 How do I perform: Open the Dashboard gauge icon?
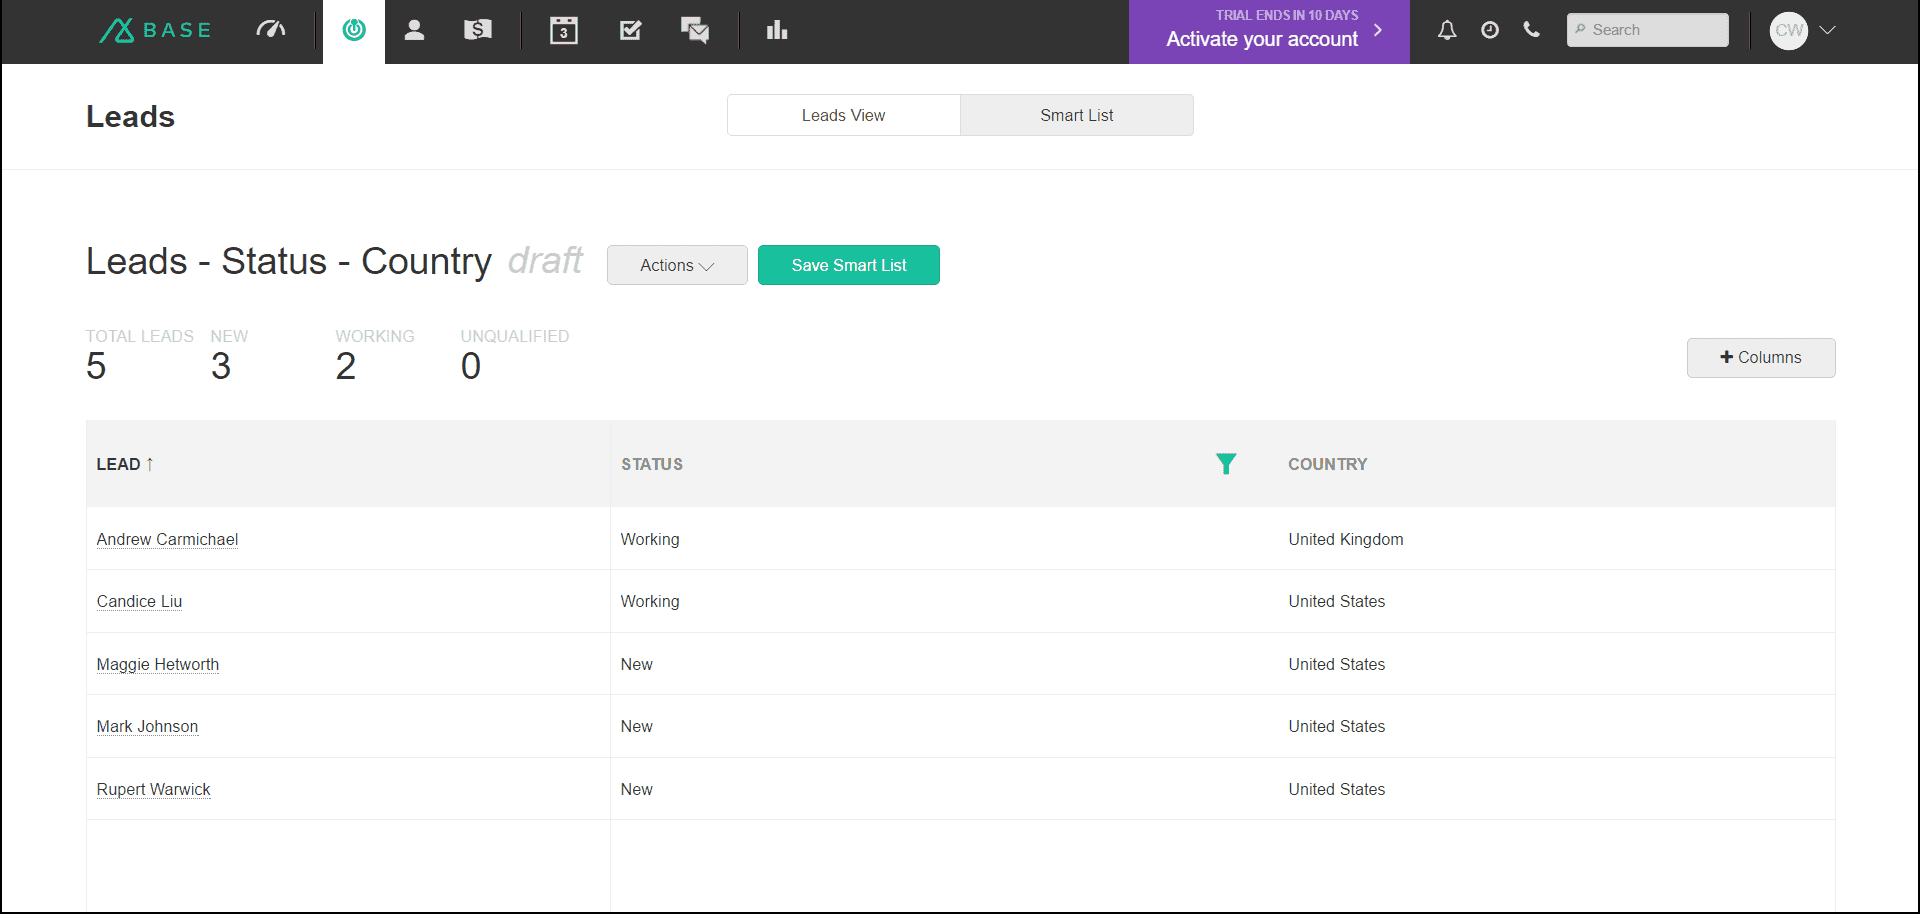(271, 30)
